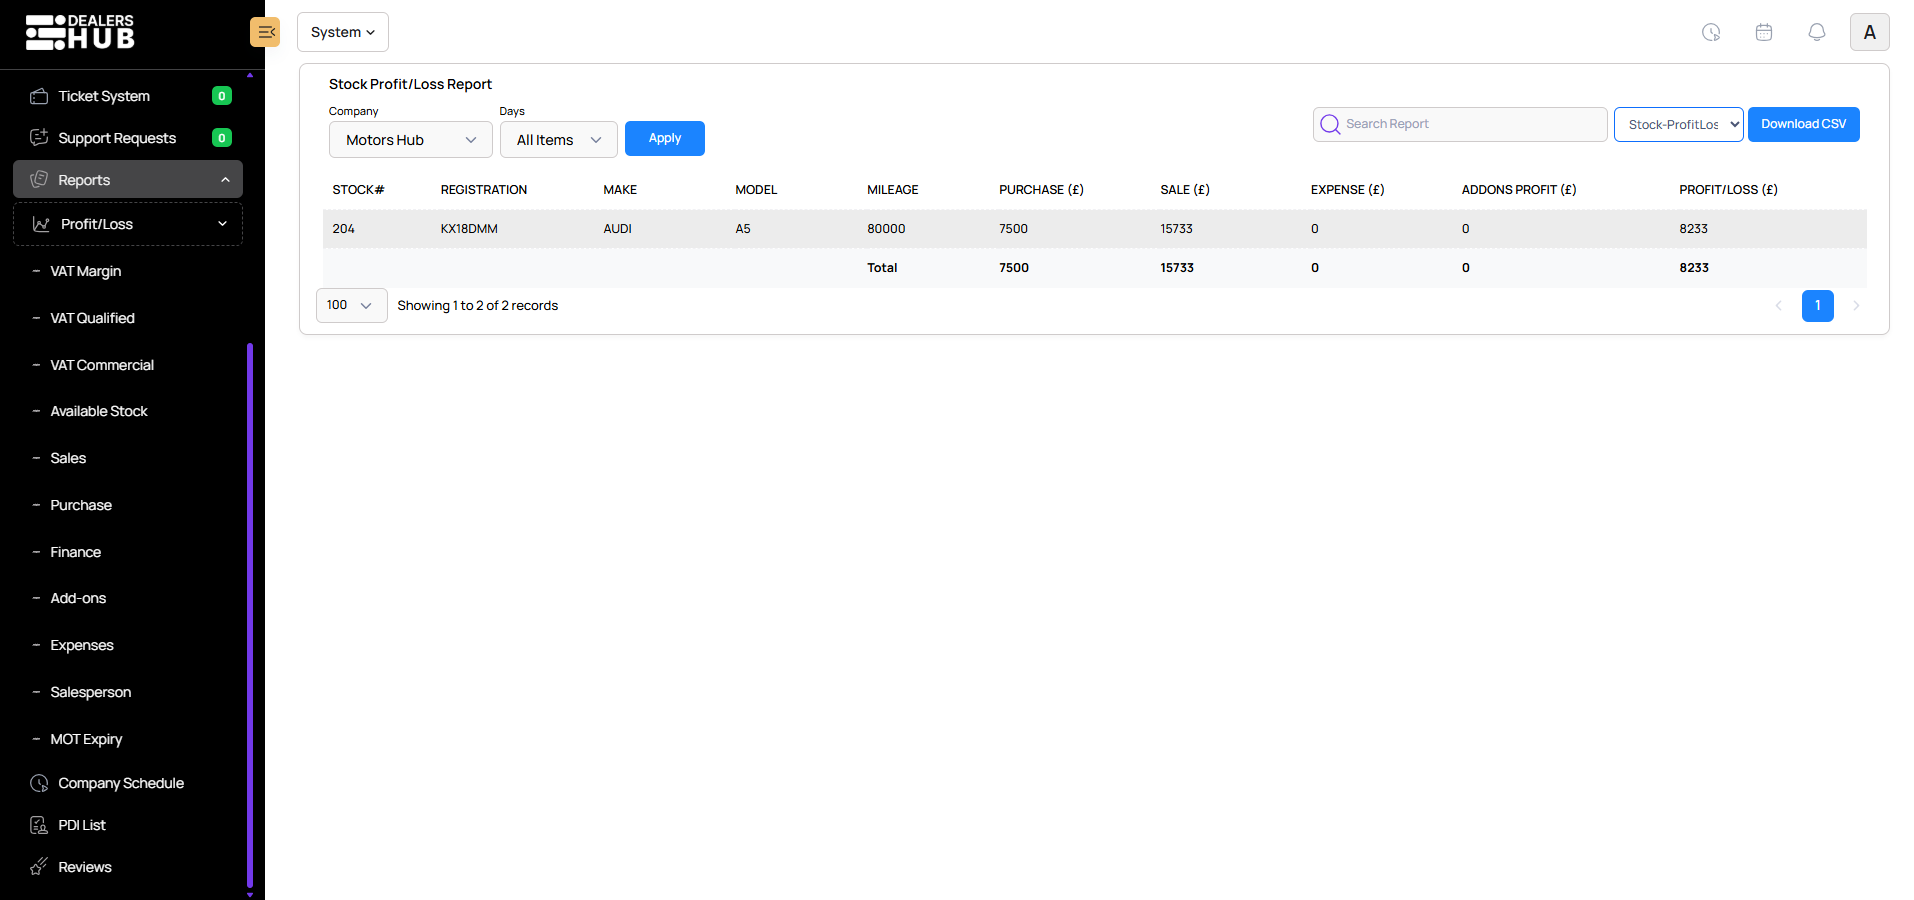
Task: Click Download CSV button
Action: (x=1803, y=124)
